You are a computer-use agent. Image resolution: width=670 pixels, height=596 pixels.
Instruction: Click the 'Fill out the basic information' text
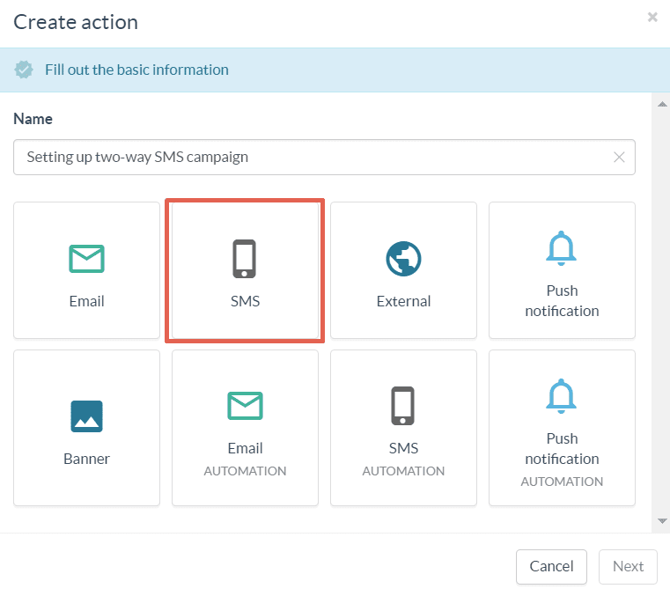coord(137,70)
